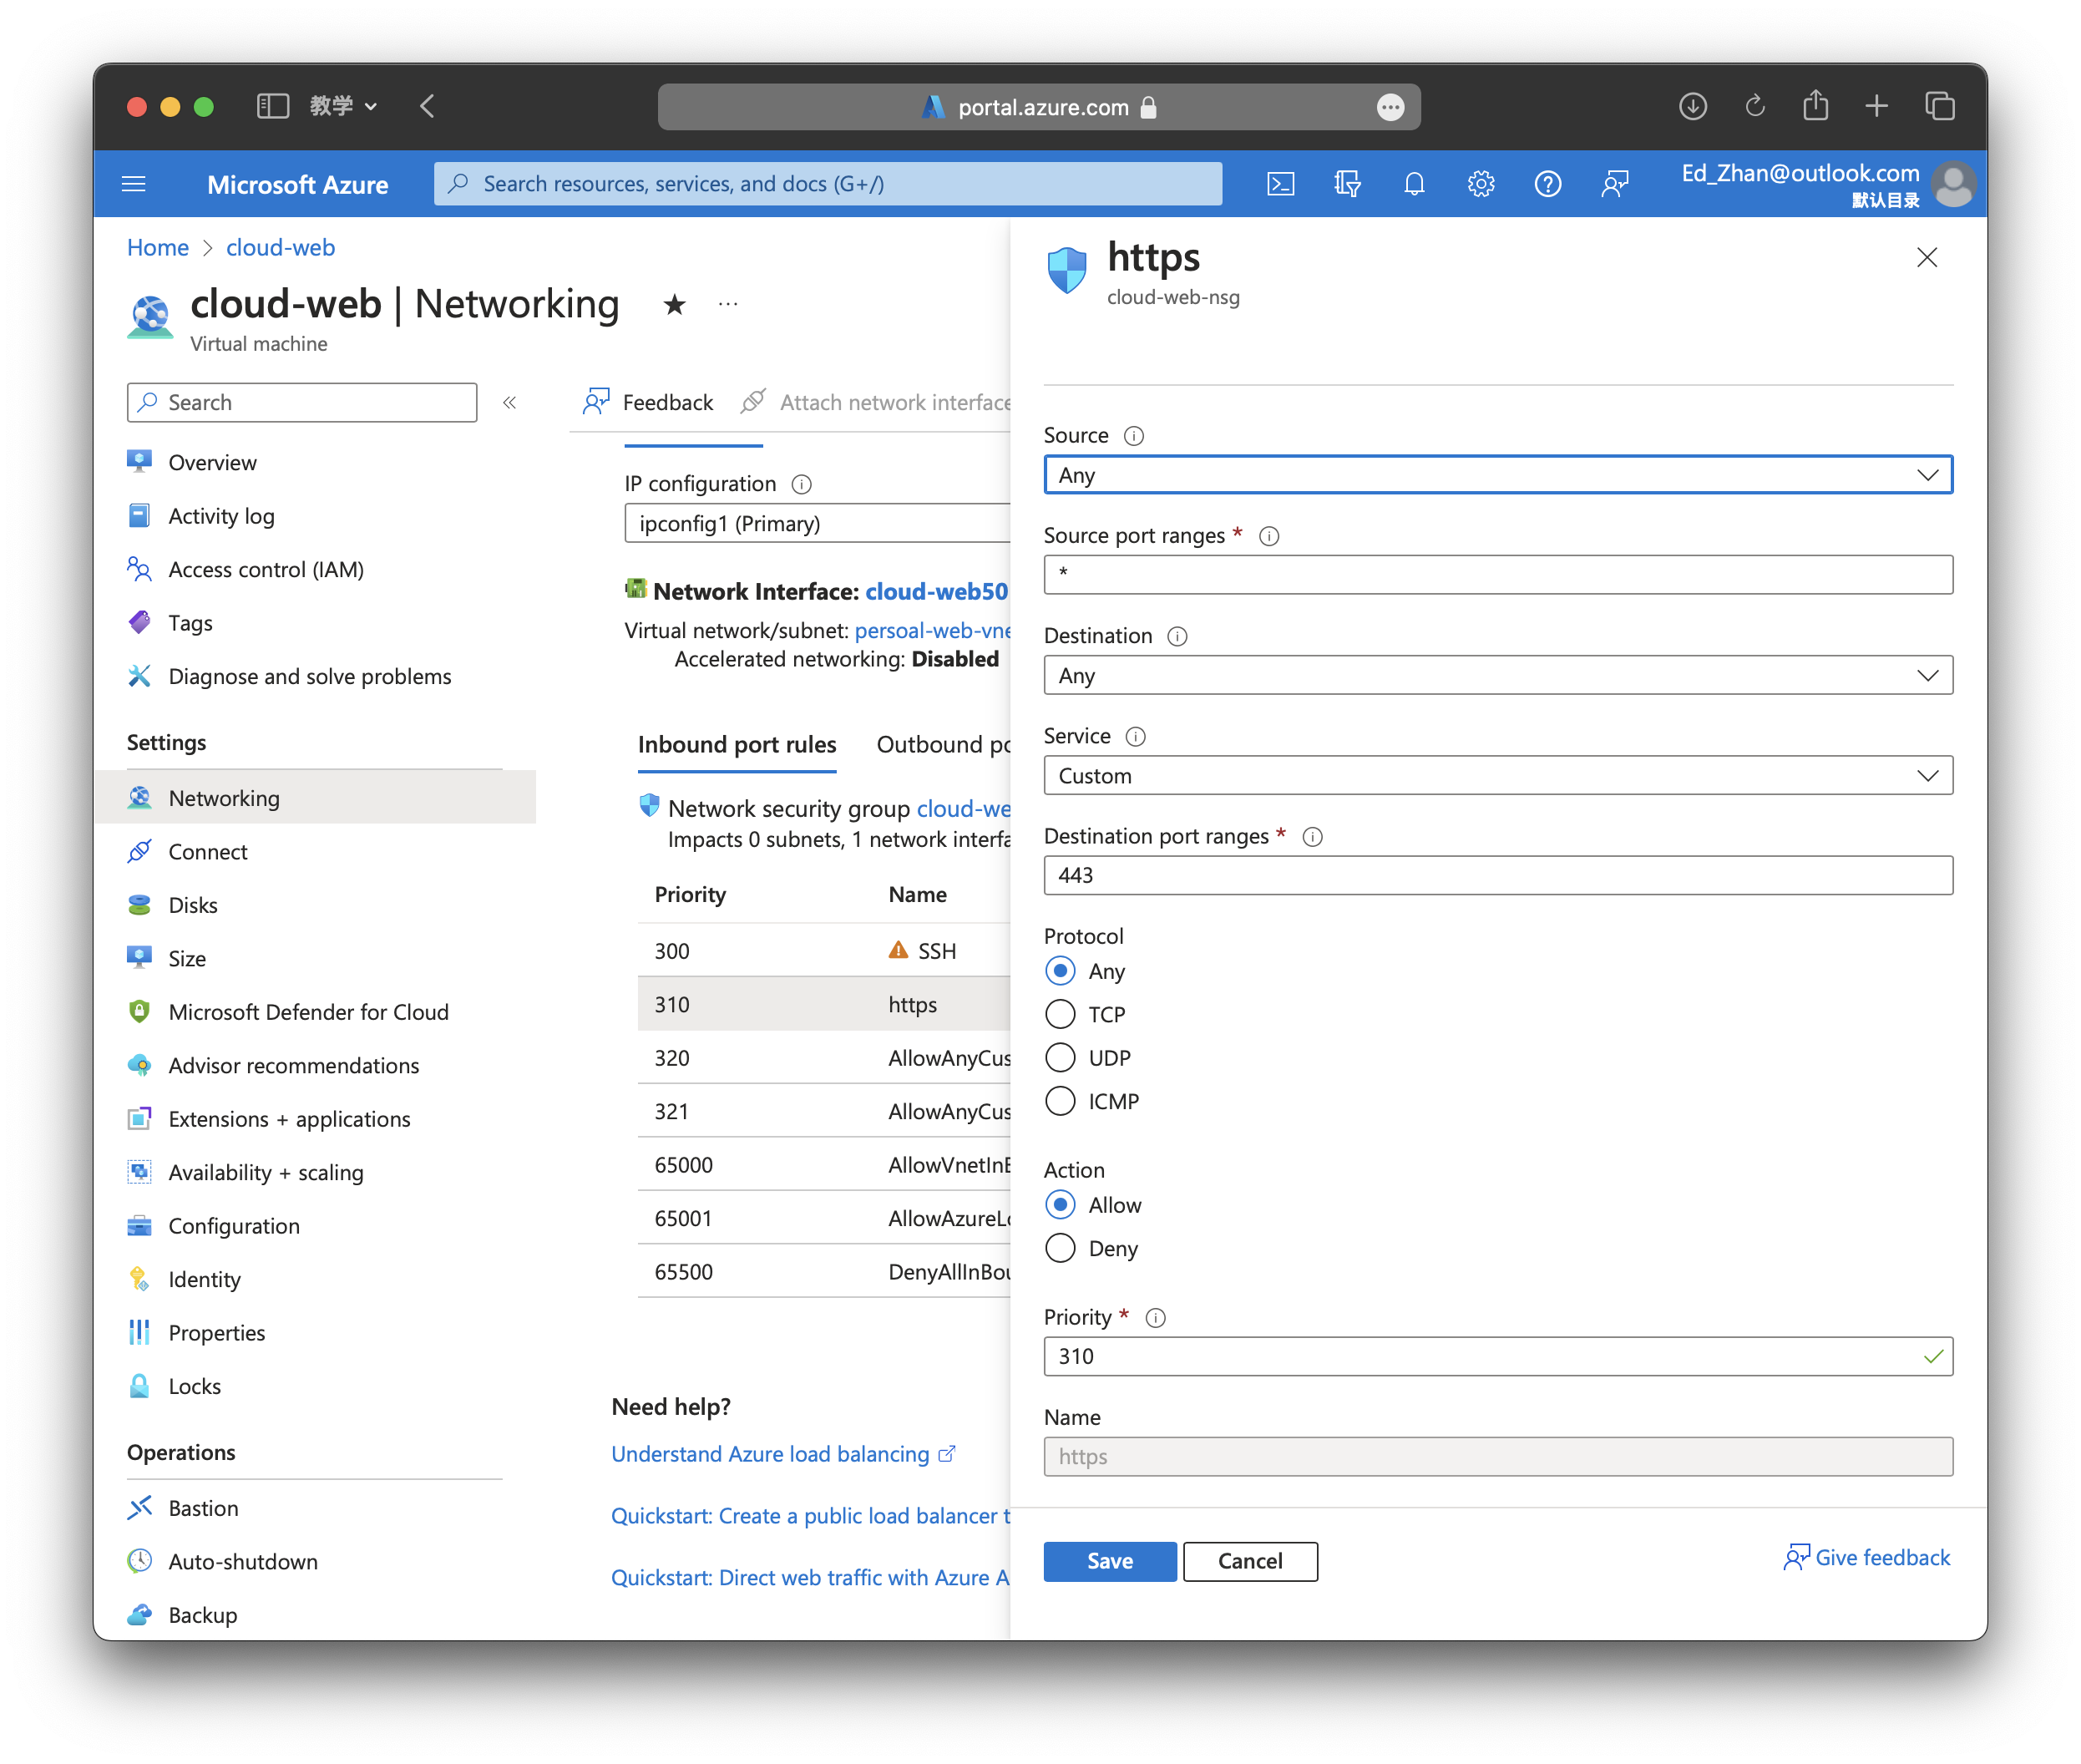The width and height of the screenshot is (2081, 1764).
Task: Click Cancel on the rule pane
Action: coord(1249,1561)
